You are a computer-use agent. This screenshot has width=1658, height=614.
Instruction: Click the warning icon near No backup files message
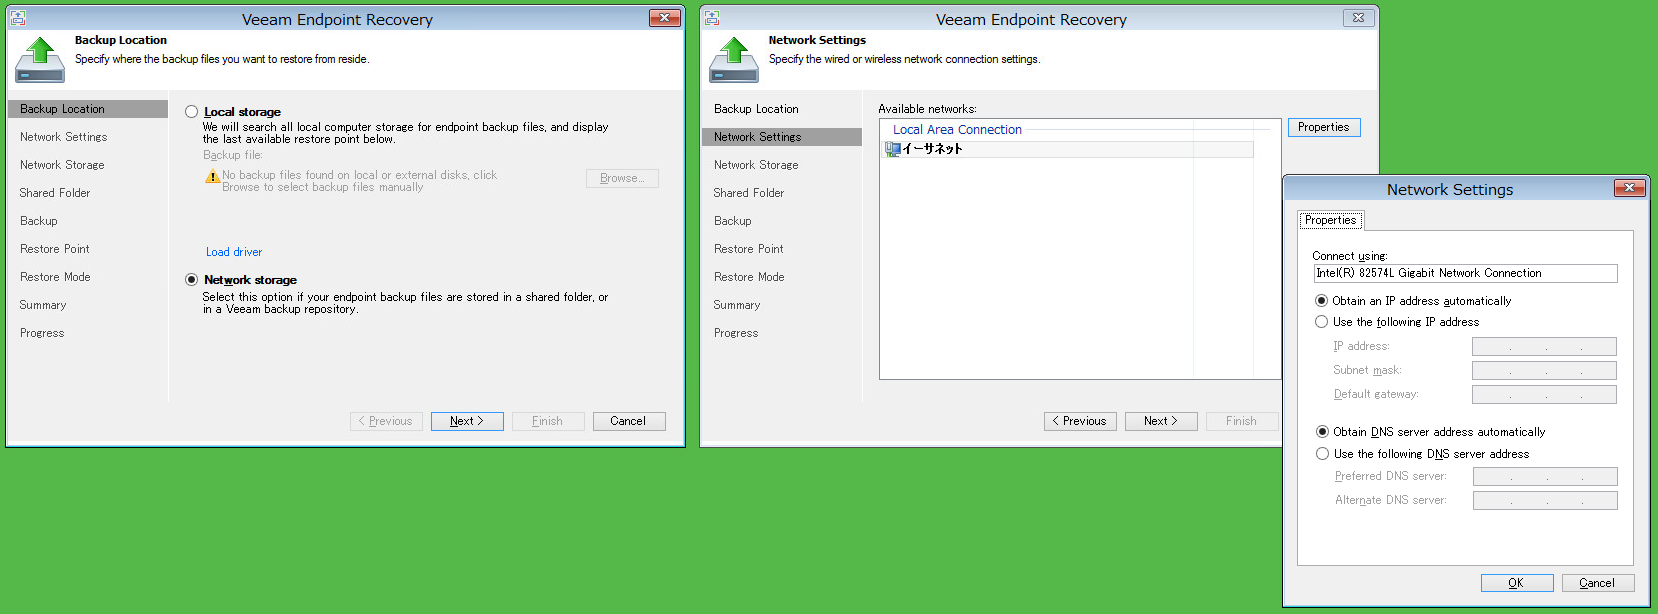pos(212,177)
